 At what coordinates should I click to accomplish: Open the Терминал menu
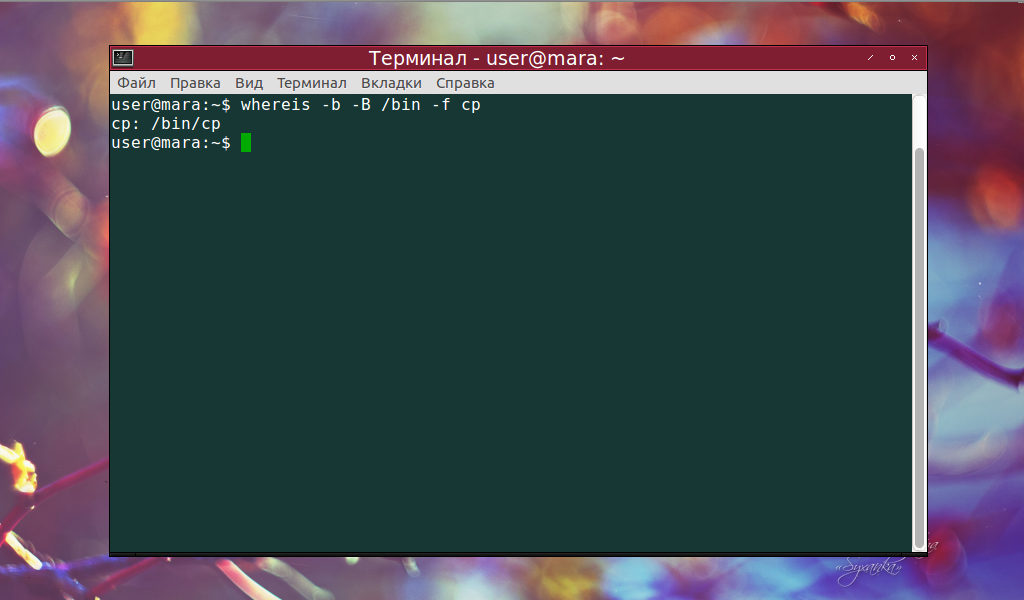coord(313,83)
